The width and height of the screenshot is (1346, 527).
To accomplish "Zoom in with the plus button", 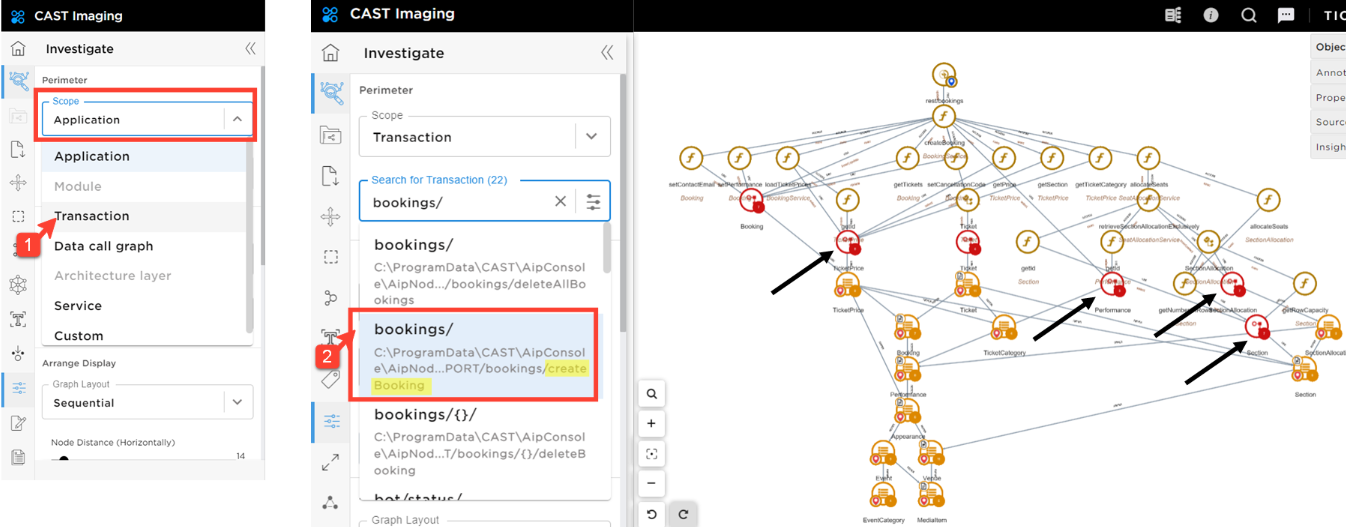I will (x=651, y=424).
